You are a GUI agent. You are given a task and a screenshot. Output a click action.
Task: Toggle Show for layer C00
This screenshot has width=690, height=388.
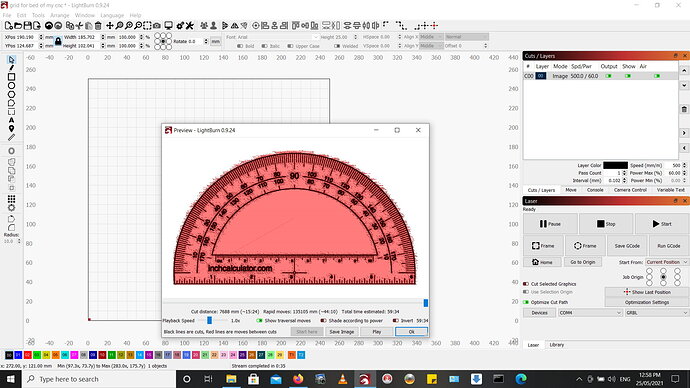628,76
